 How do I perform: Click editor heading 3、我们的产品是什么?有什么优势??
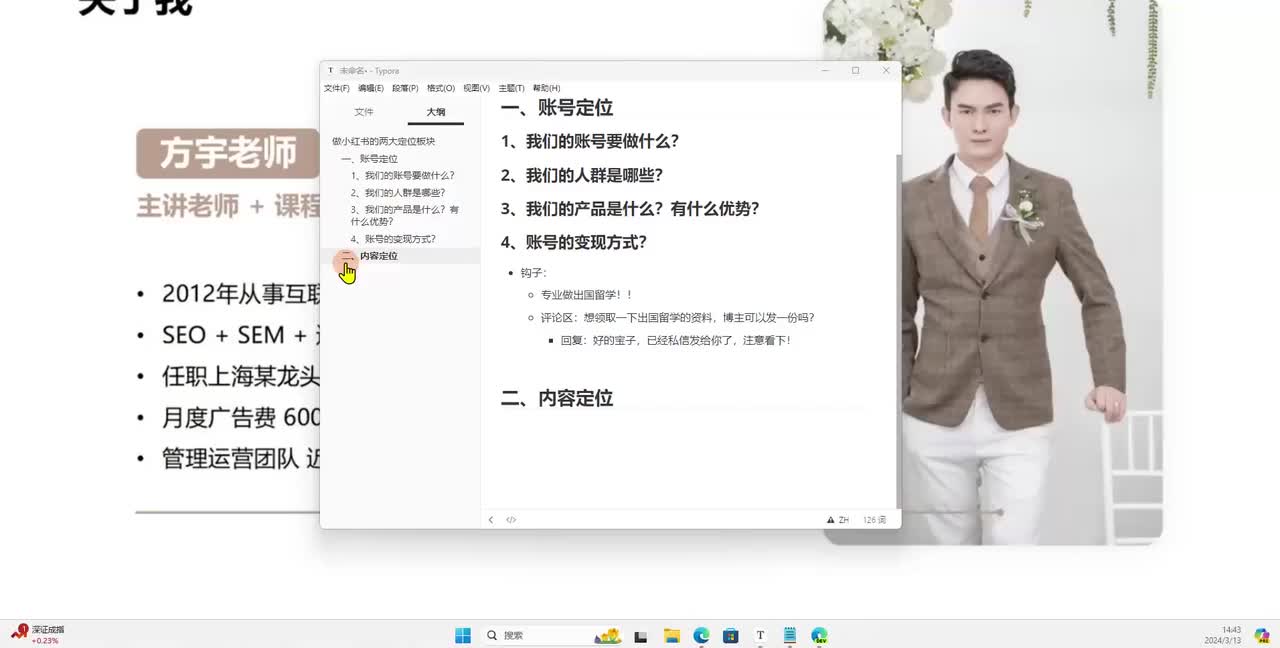[x=630, y=209]
